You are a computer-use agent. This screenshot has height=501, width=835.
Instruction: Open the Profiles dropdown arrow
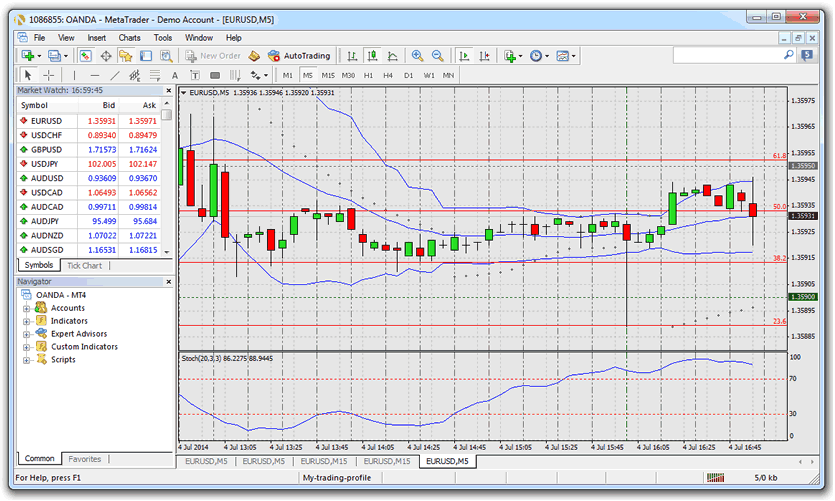pos(66,56)
